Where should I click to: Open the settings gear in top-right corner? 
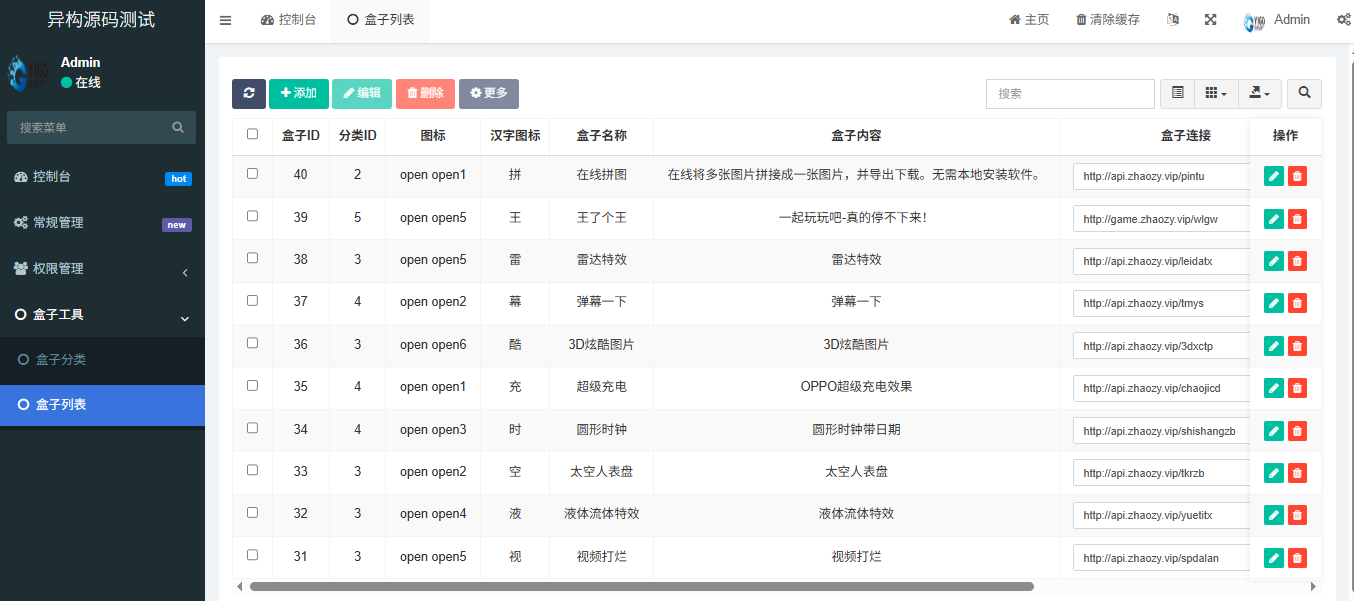[1344, 19]
